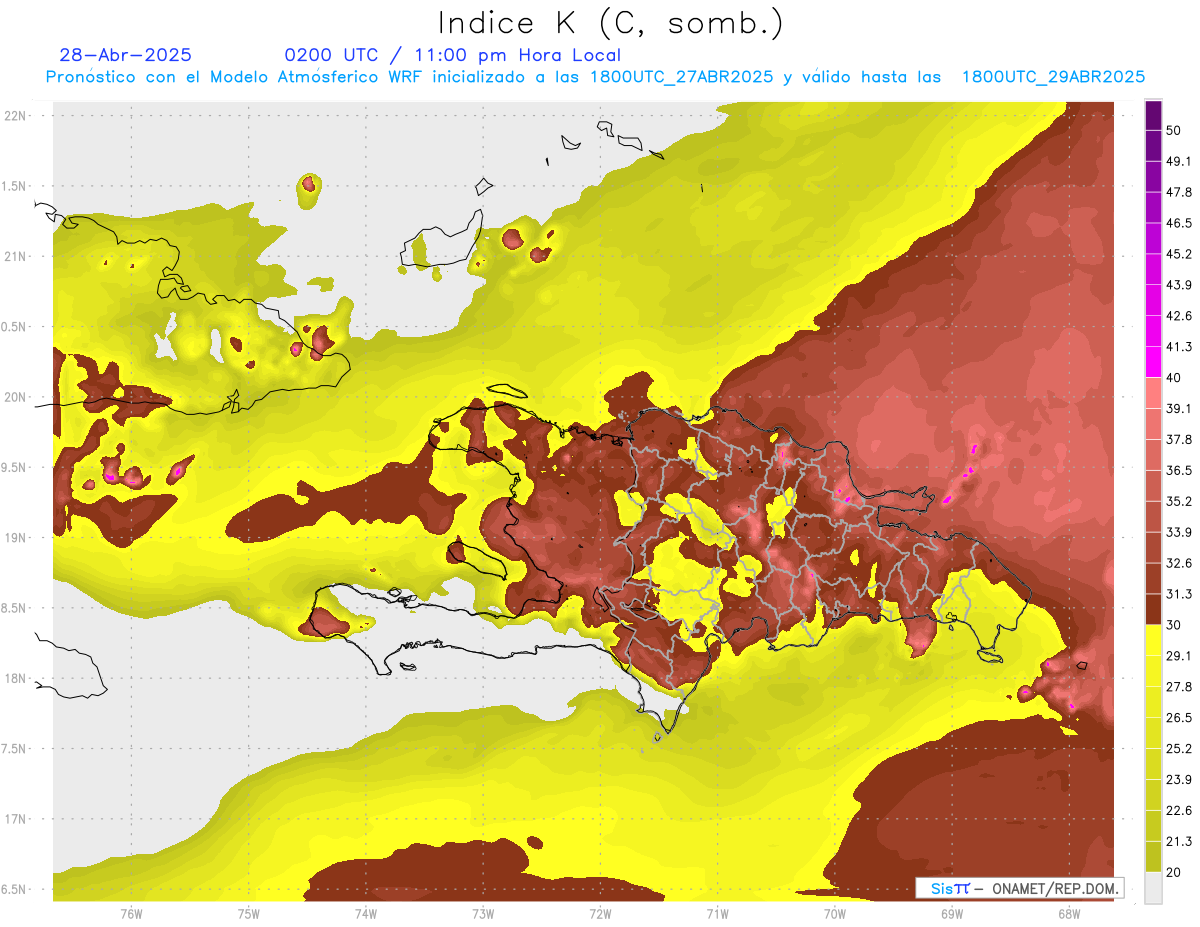Viewport: 1200px width, 927px height.
Task: Click the colorbar label '25.2'
Action: (x=1178, y=749)
